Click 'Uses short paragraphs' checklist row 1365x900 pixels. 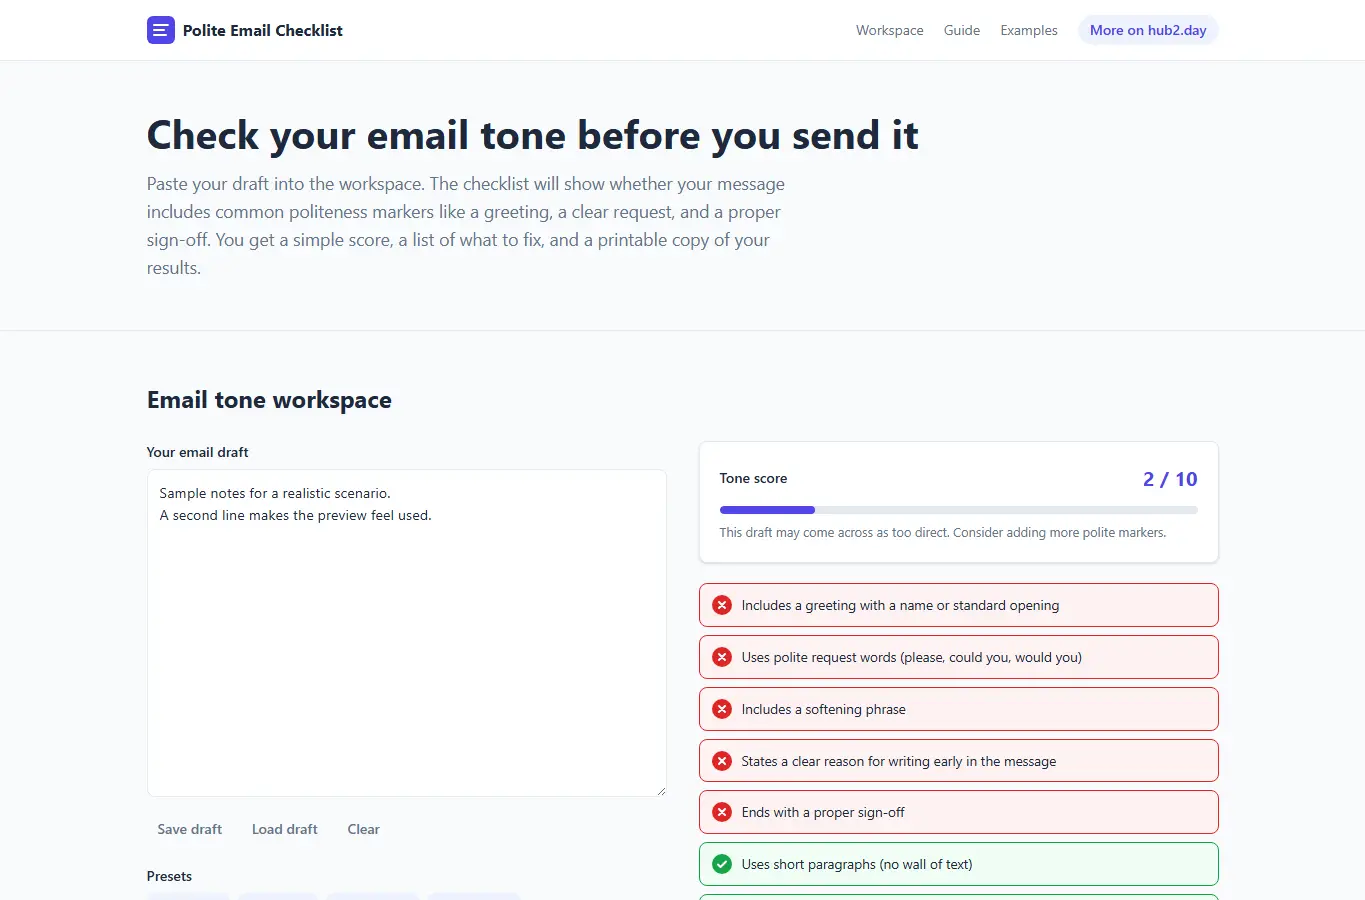[959, 864]
